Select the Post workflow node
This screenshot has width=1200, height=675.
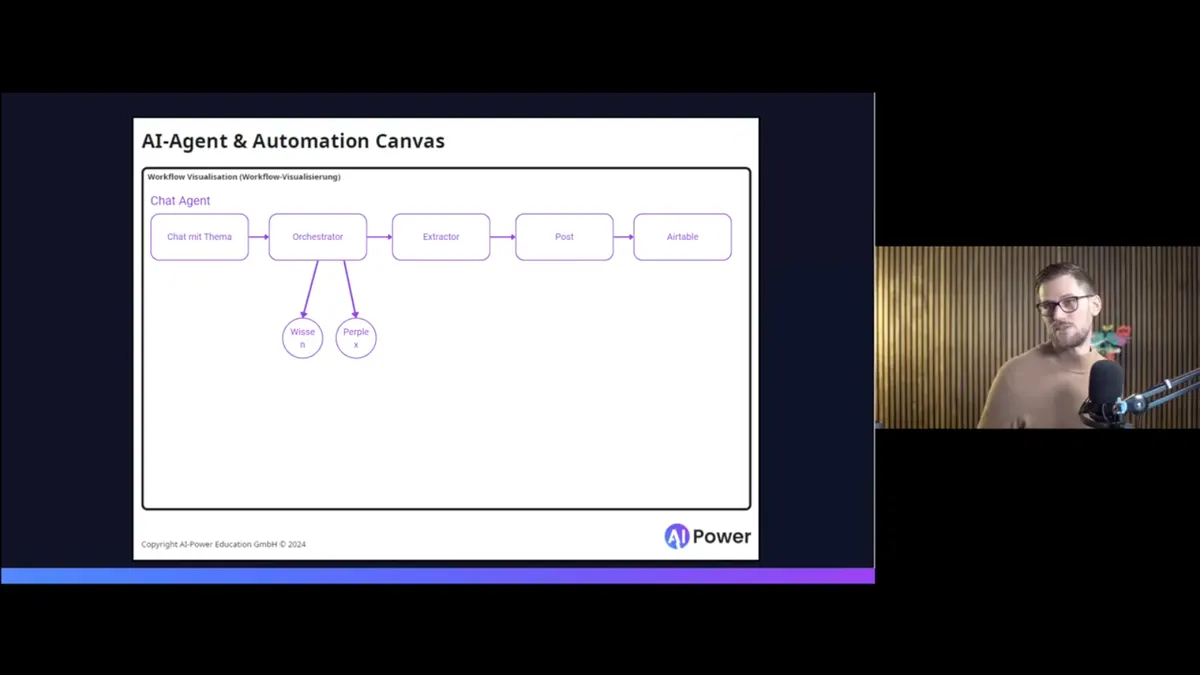(x=564, y=237)
